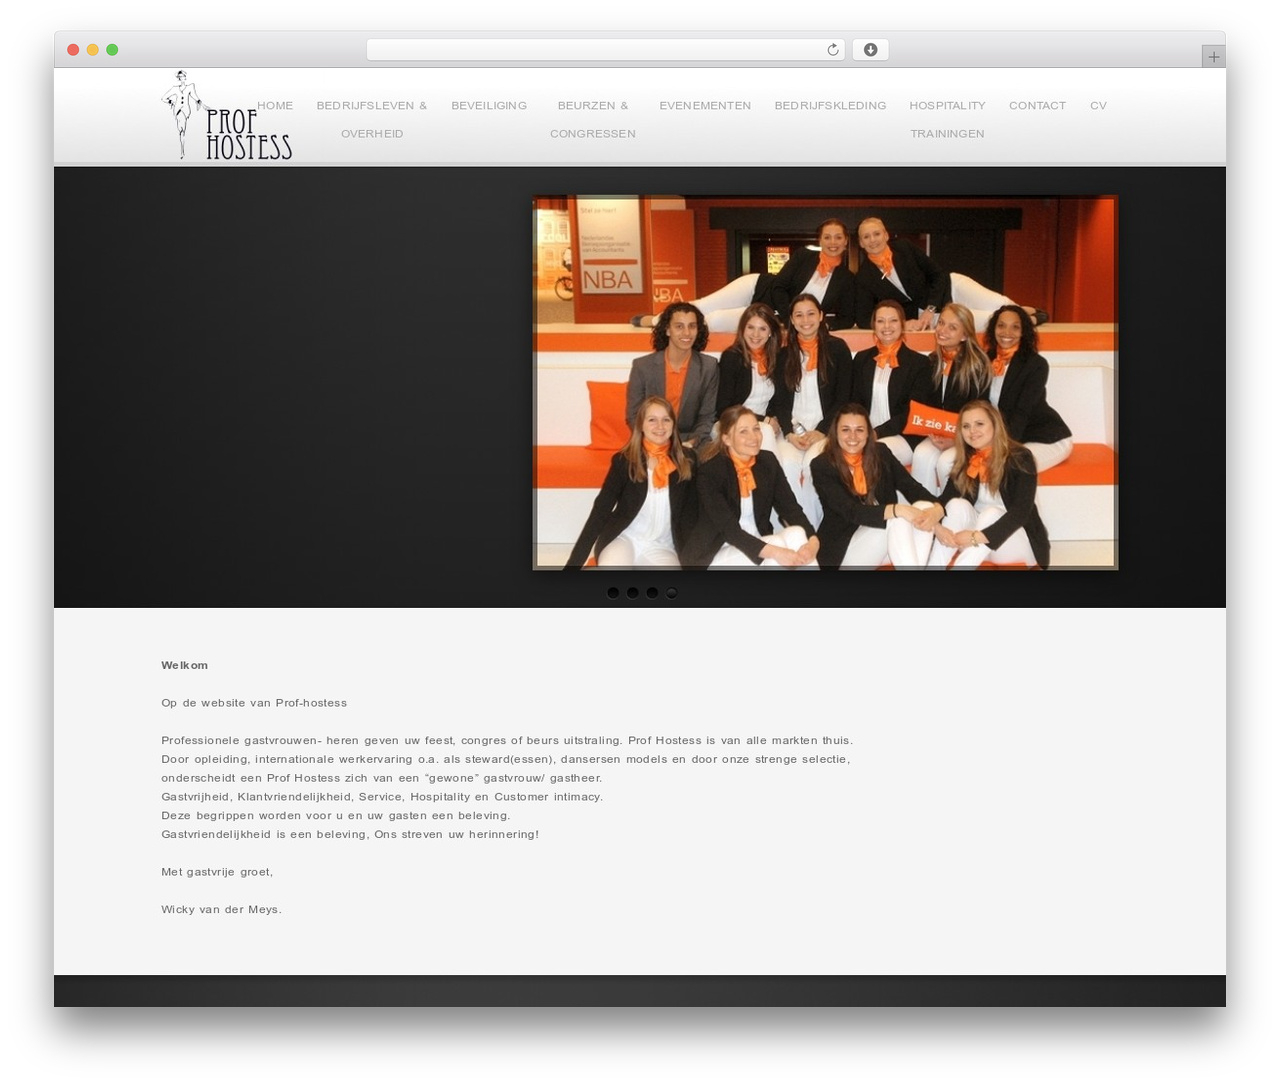
Task: Reload the page with the refresh icon
Action: tap(832, 50)
